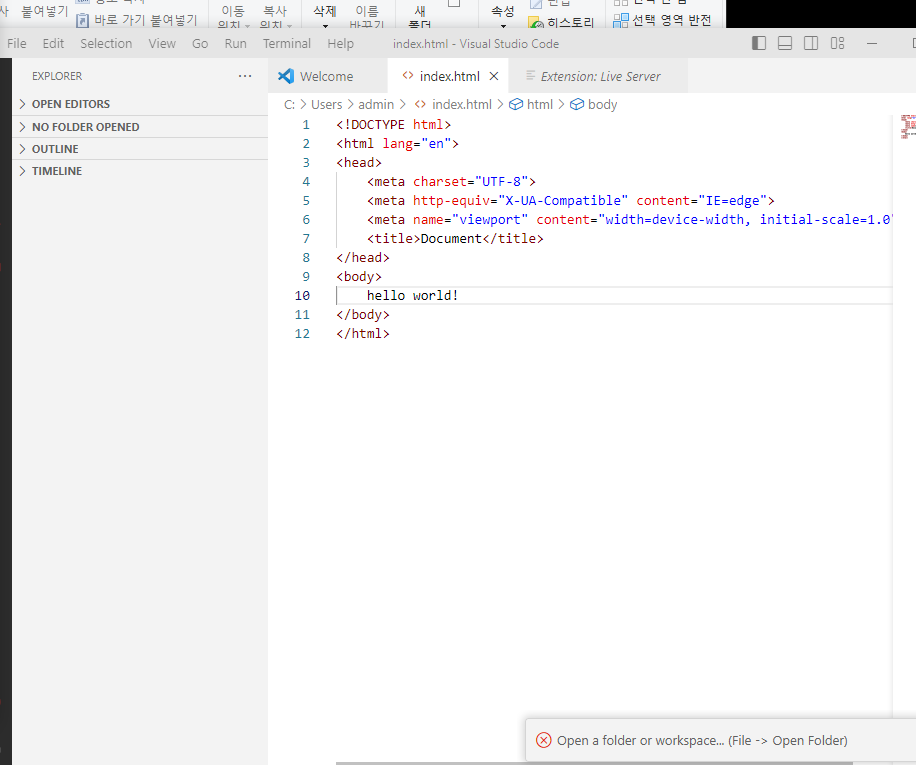
Task: Switch to the Extension: Live Server tab
Action: tap(598, 76)
